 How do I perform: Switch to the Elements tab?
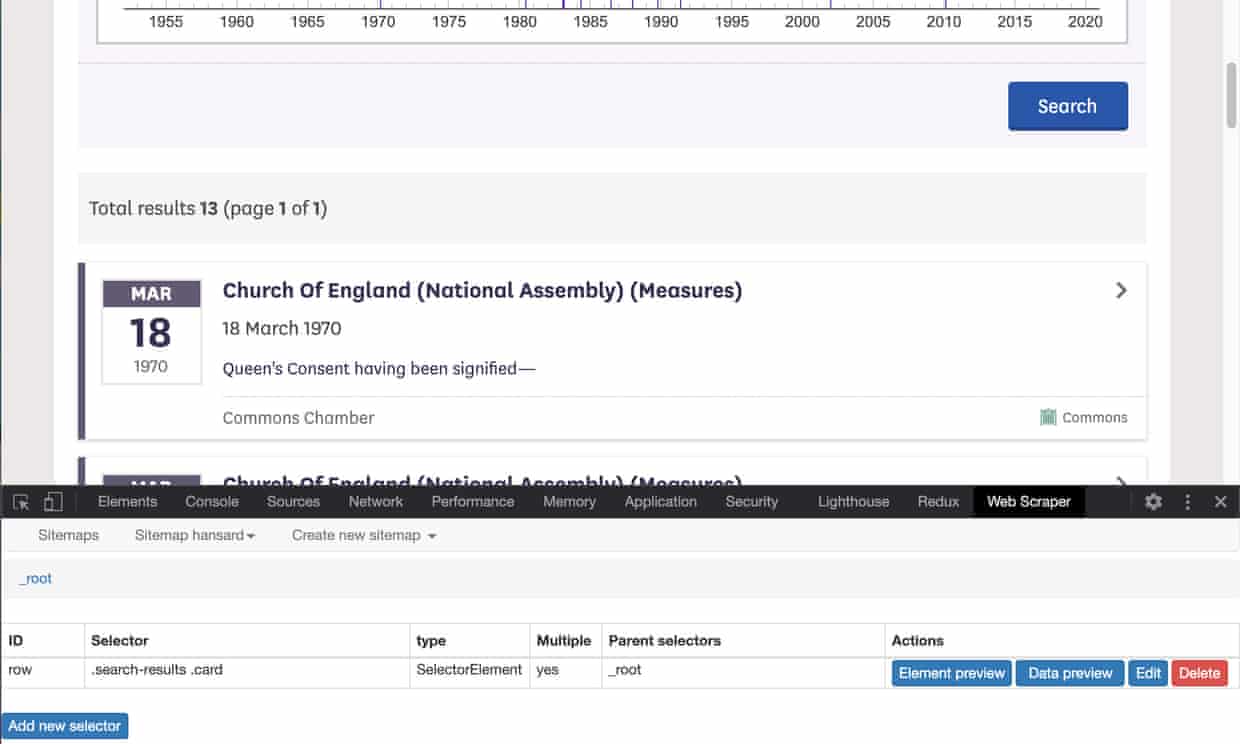tap(127, 502)
